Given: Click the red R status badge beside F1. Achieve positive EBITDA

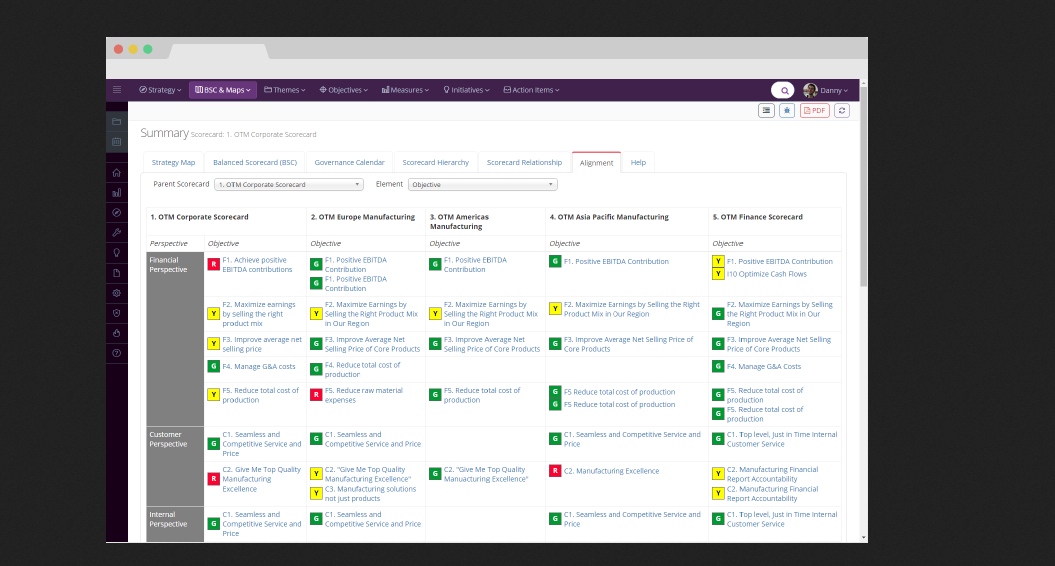Looking at the screenshot, I should tap(213, 264).
